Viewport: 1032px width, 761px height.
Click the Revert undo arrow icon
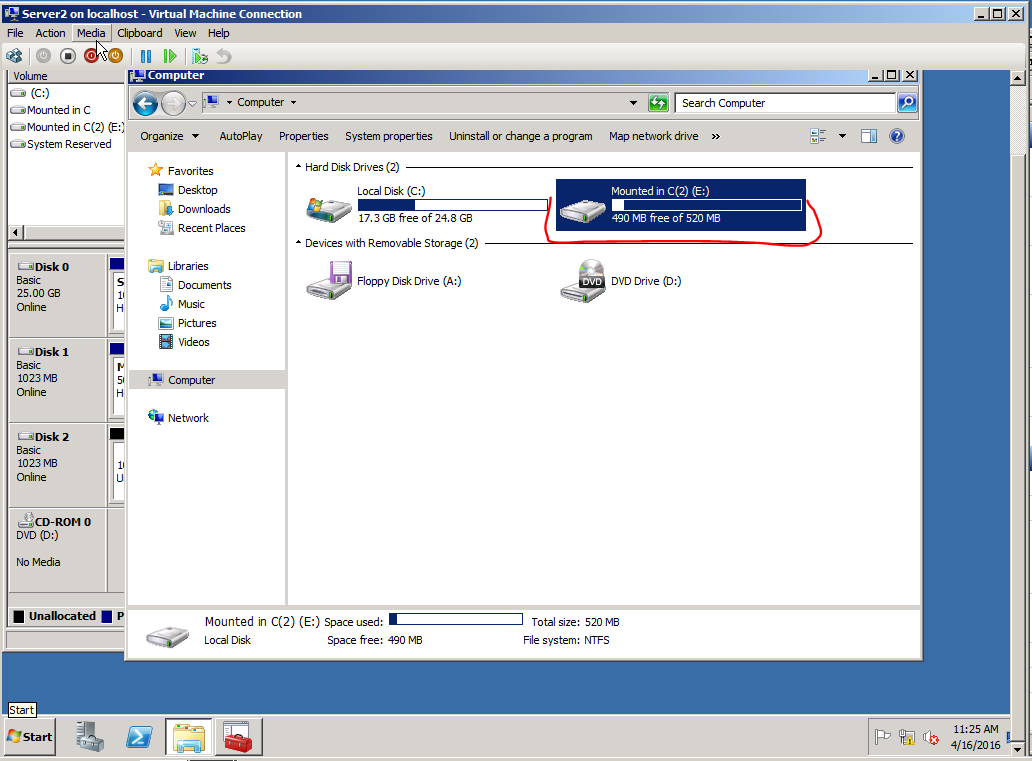point(224,56)
